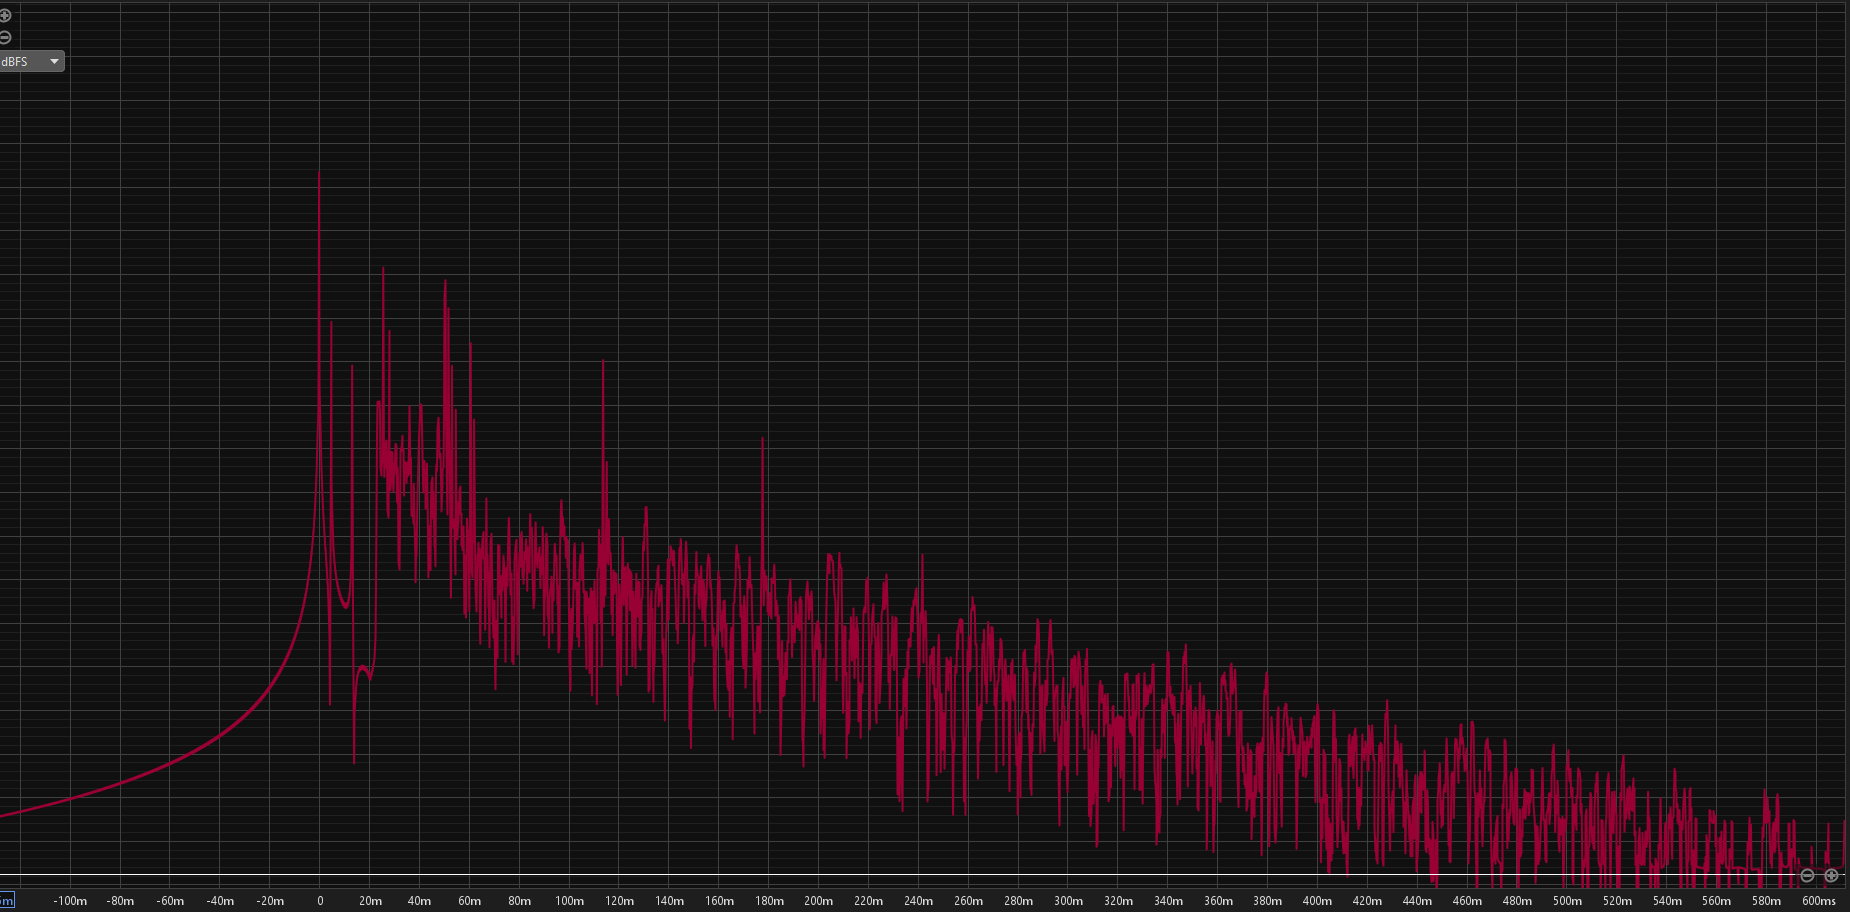Screen dimensions: 1850x912
Task: Click the 140m time axis label
Action: [x=670, y=901]
